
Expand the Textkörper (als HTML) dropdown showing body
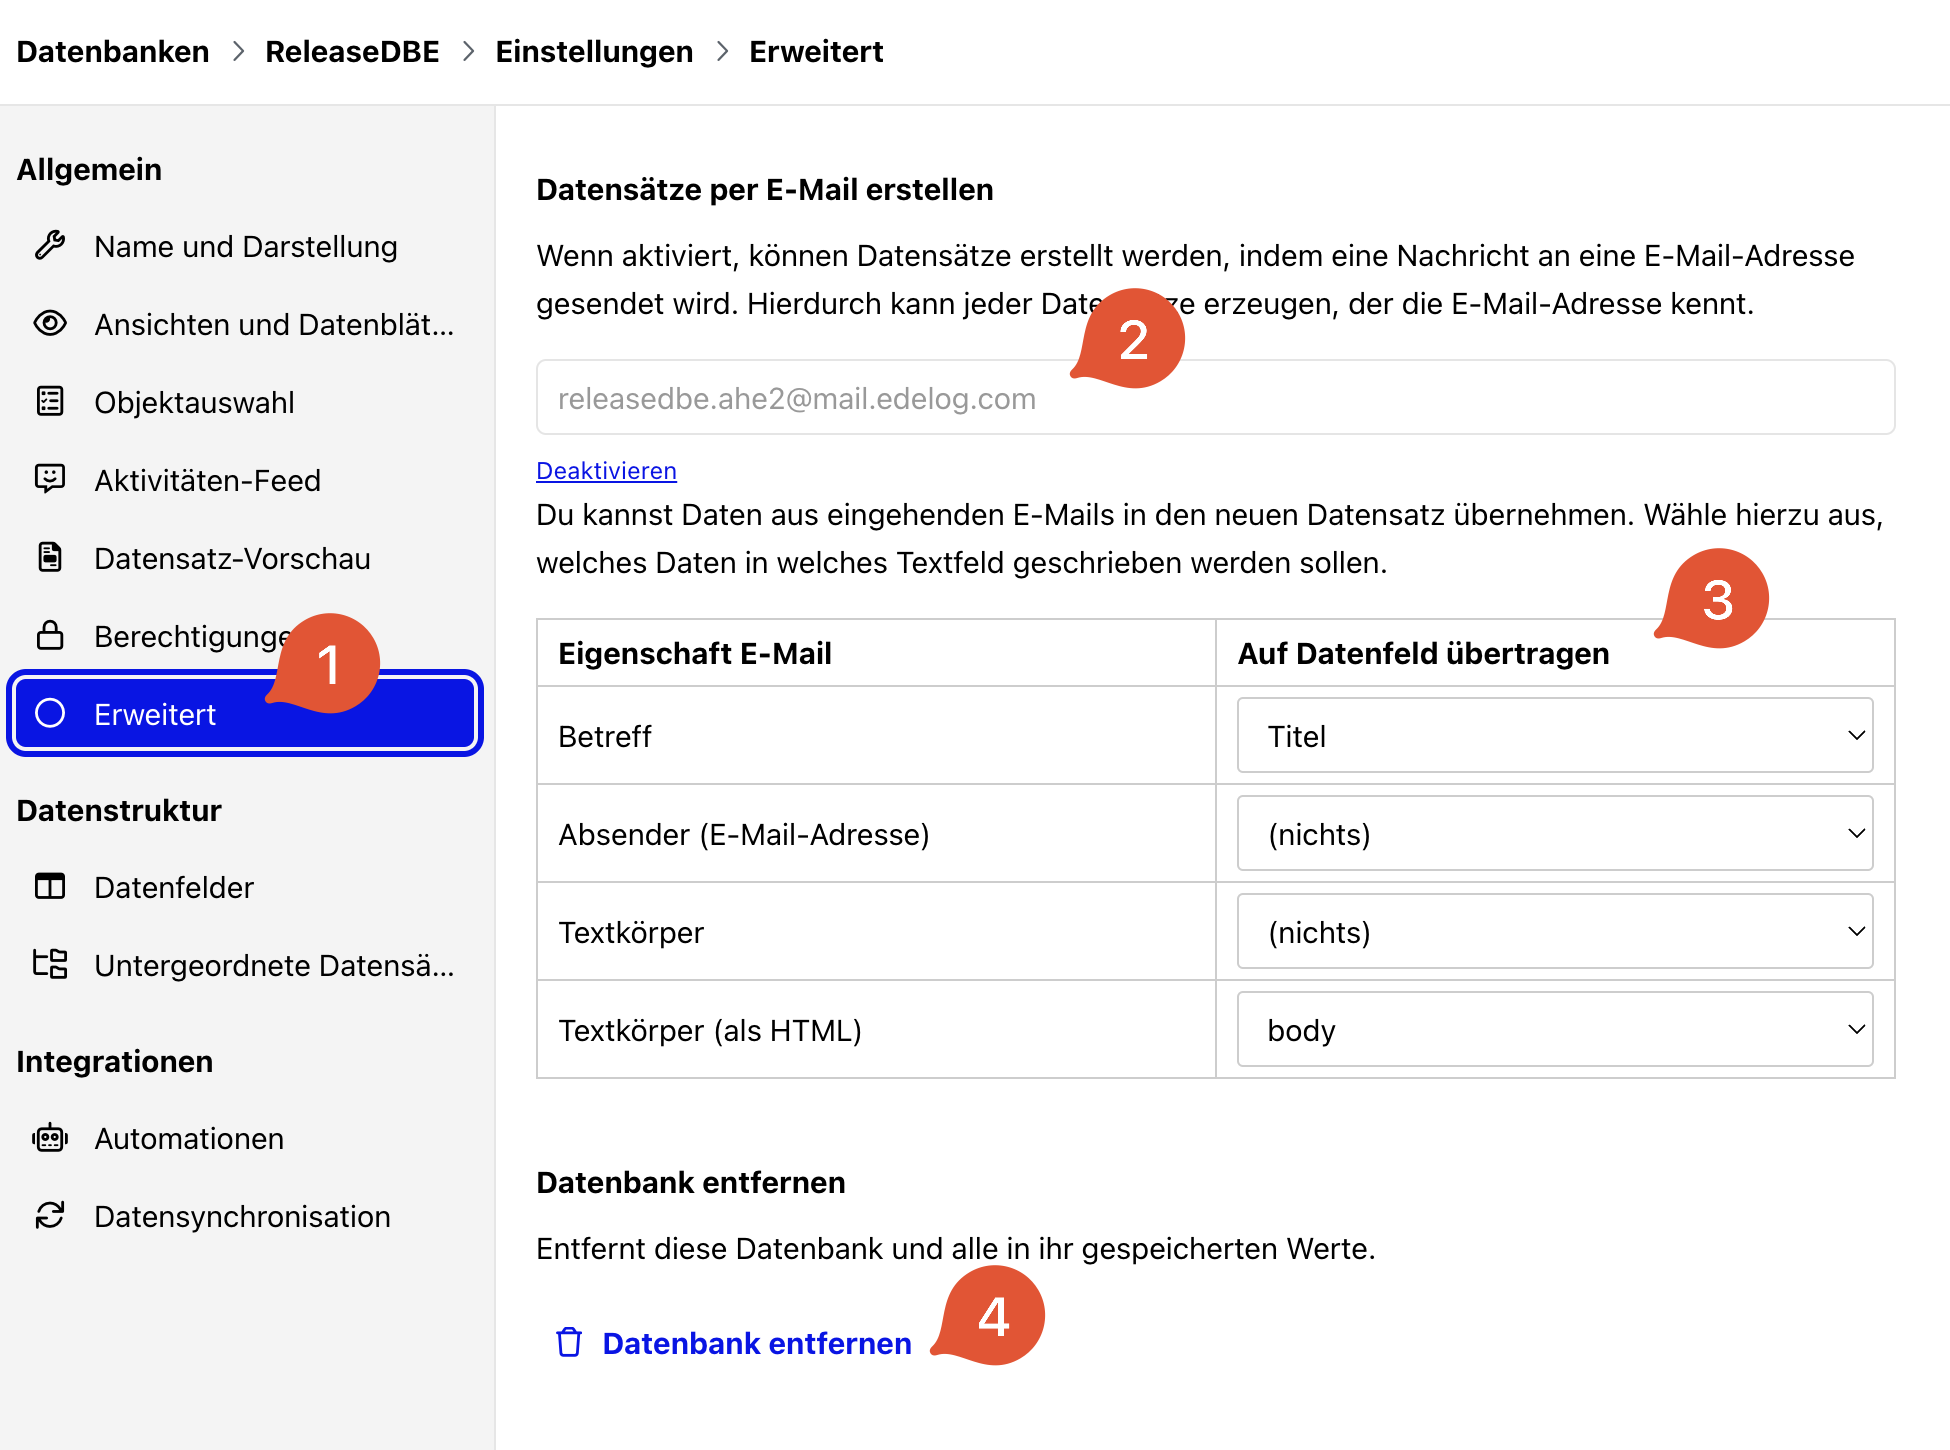pos(1555,1029)
